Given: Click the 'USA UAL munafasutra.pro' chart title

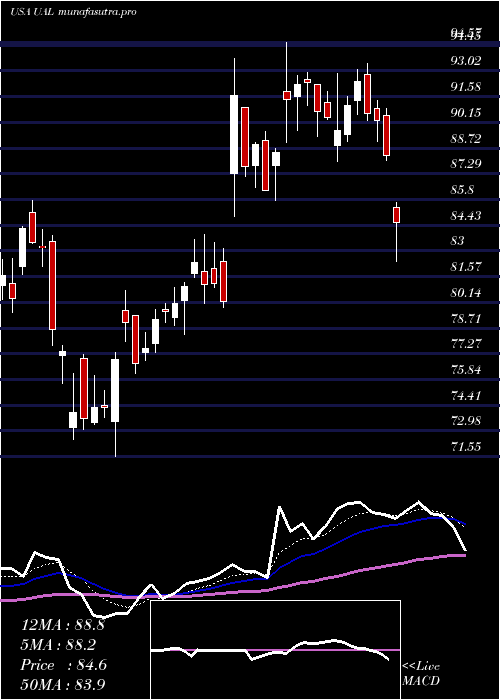Looking at the screenshot, I should (x=73, y=12).
